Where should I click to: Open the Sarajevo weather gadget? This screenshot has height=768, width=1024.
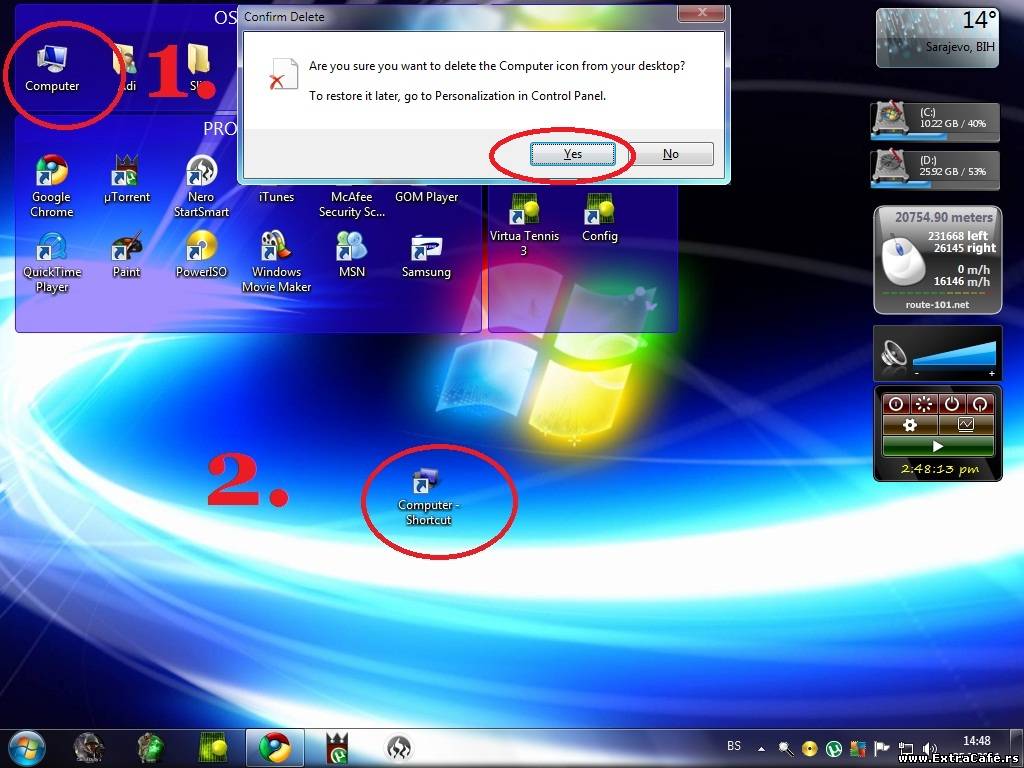(x=937, y=37)
